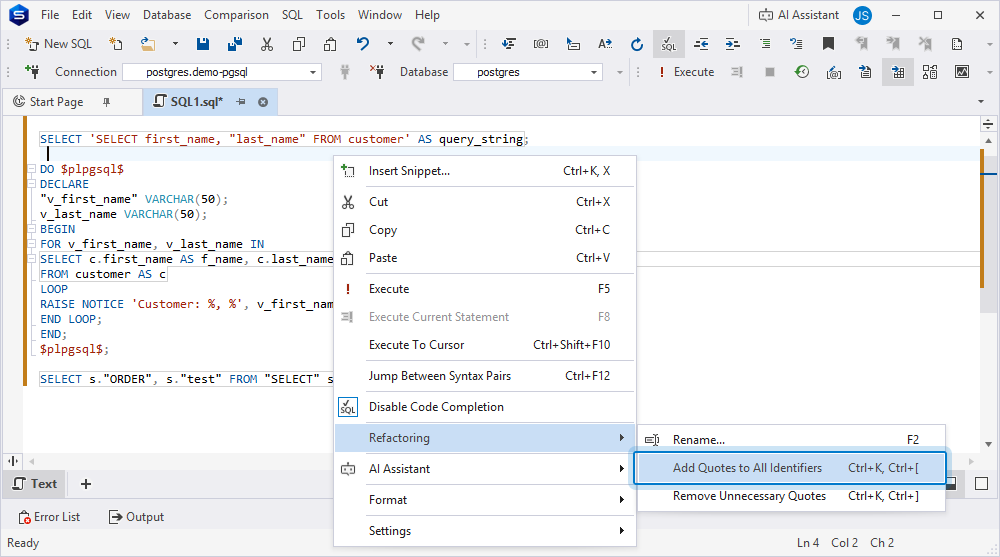Click the New SQL toolbar button
The image size is (1000, 557).
(58, 44)
